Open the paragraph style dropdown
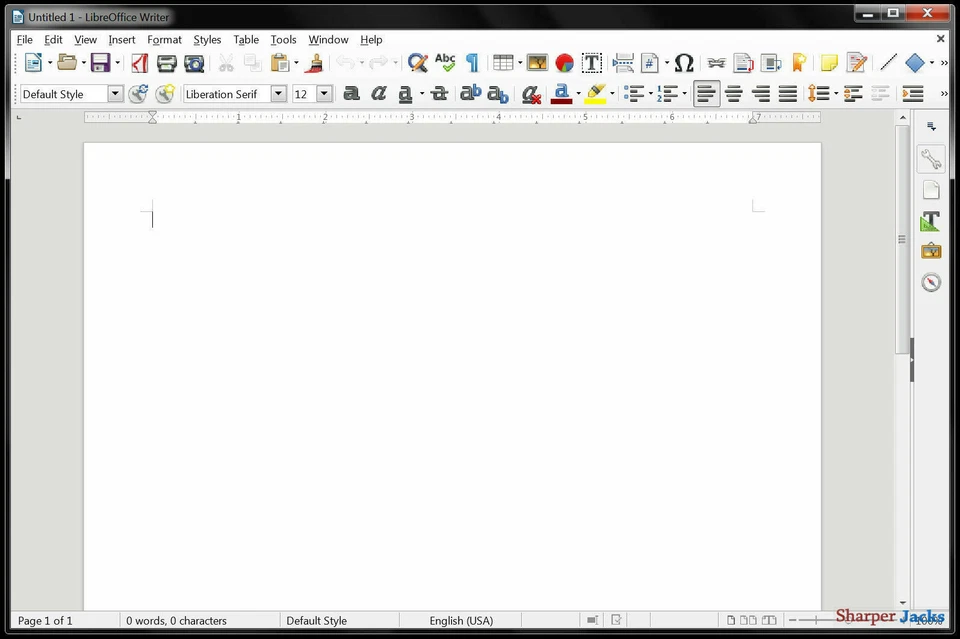The width and height of the screenshot is (960, 639). coord(114,93)
